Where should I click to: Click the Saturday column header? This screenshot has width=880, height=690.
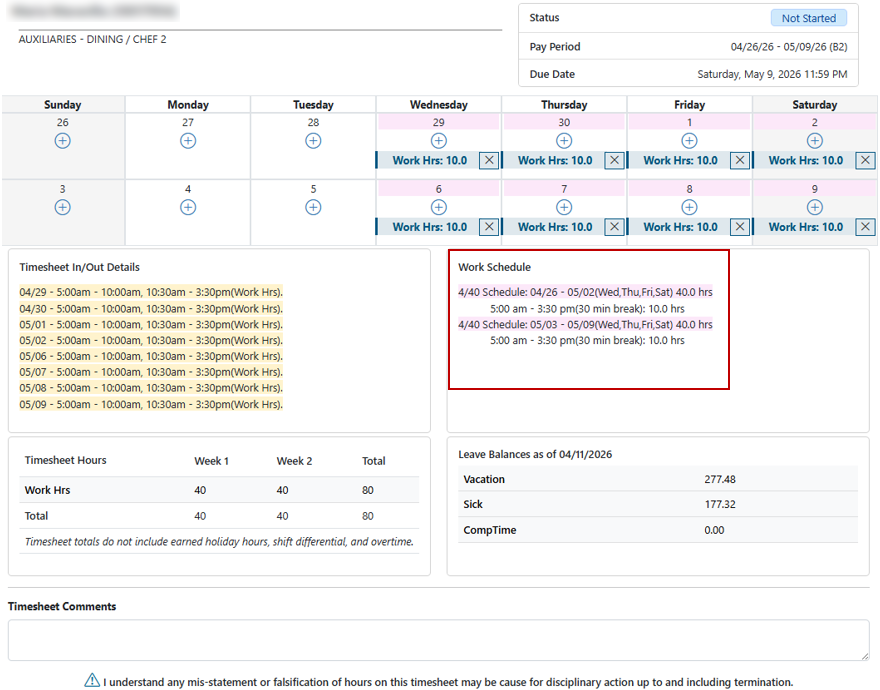(815, 105)
